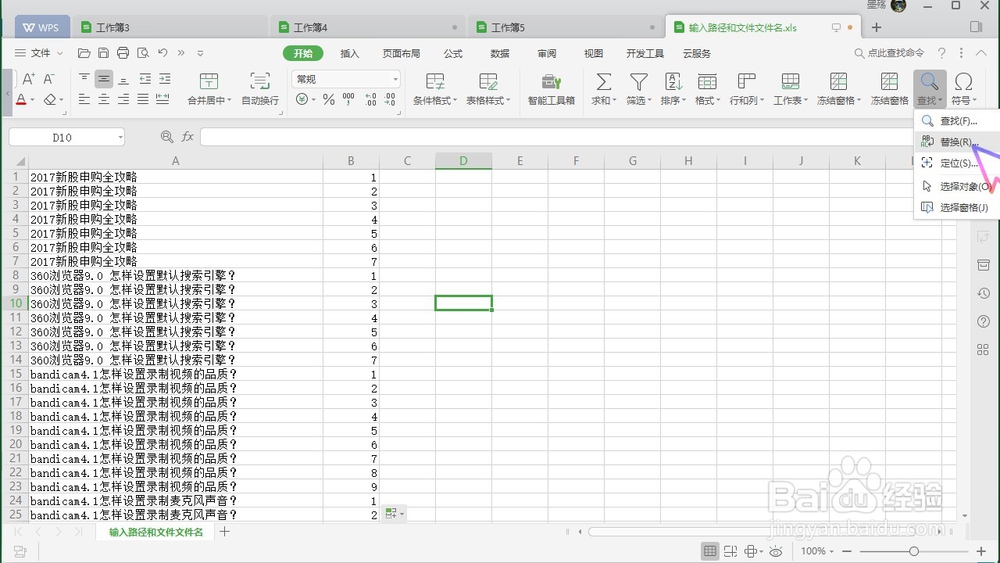Image resolution: width=1000 pixels, height=563 pixels.
Task: Click the freeze panes (冻结窗格) icon without arrow
Action: [889, 89]
